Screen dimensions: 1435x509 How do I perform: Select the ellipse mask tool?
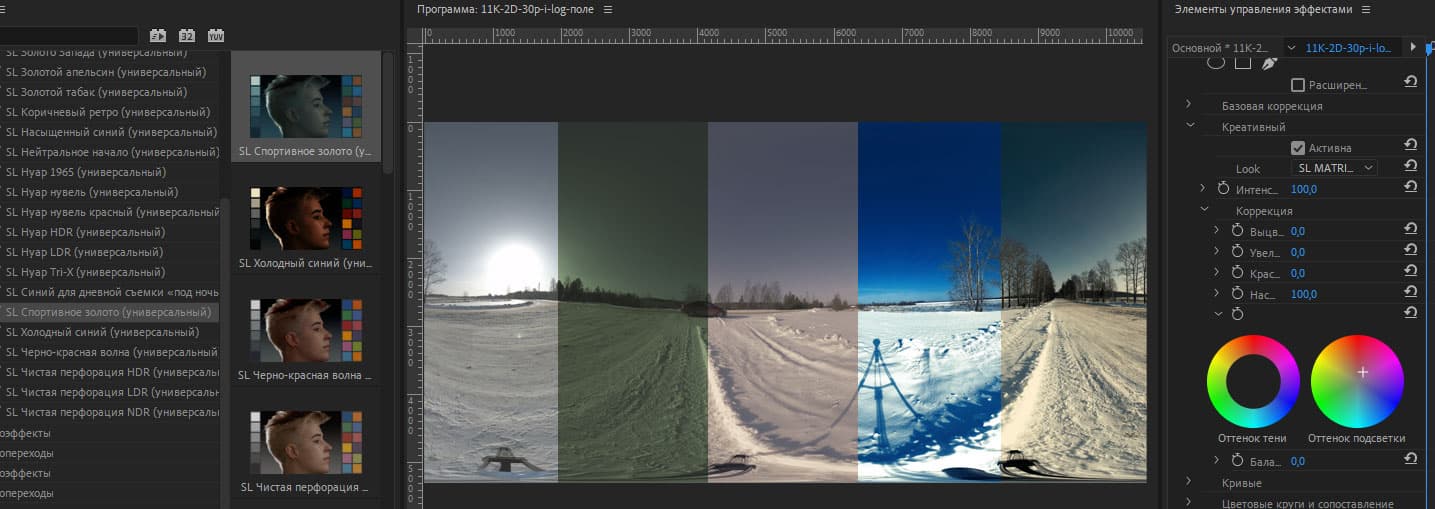[1216, 62]
